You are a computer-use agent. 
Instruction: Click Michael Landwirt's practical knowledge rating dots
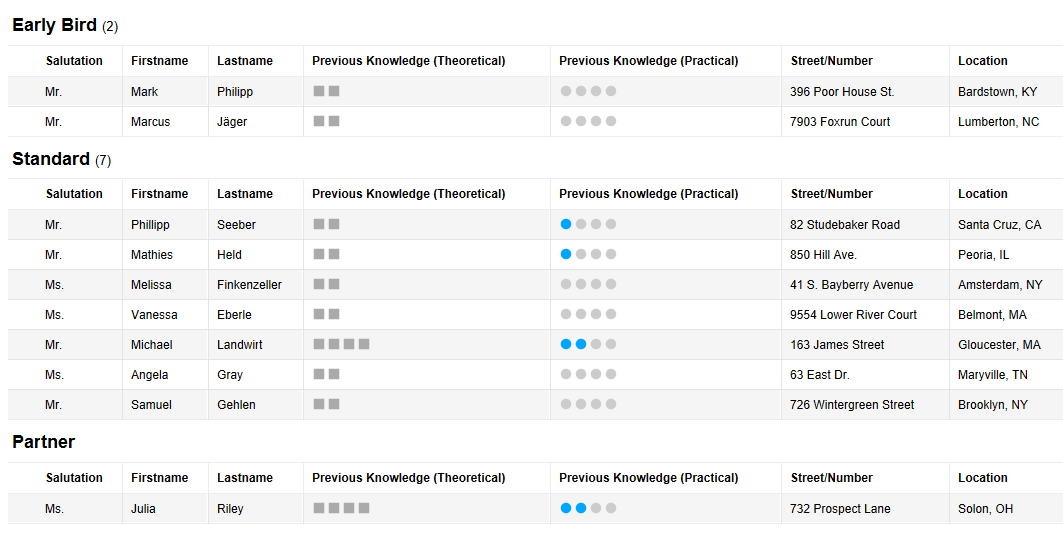coord(588,345)
